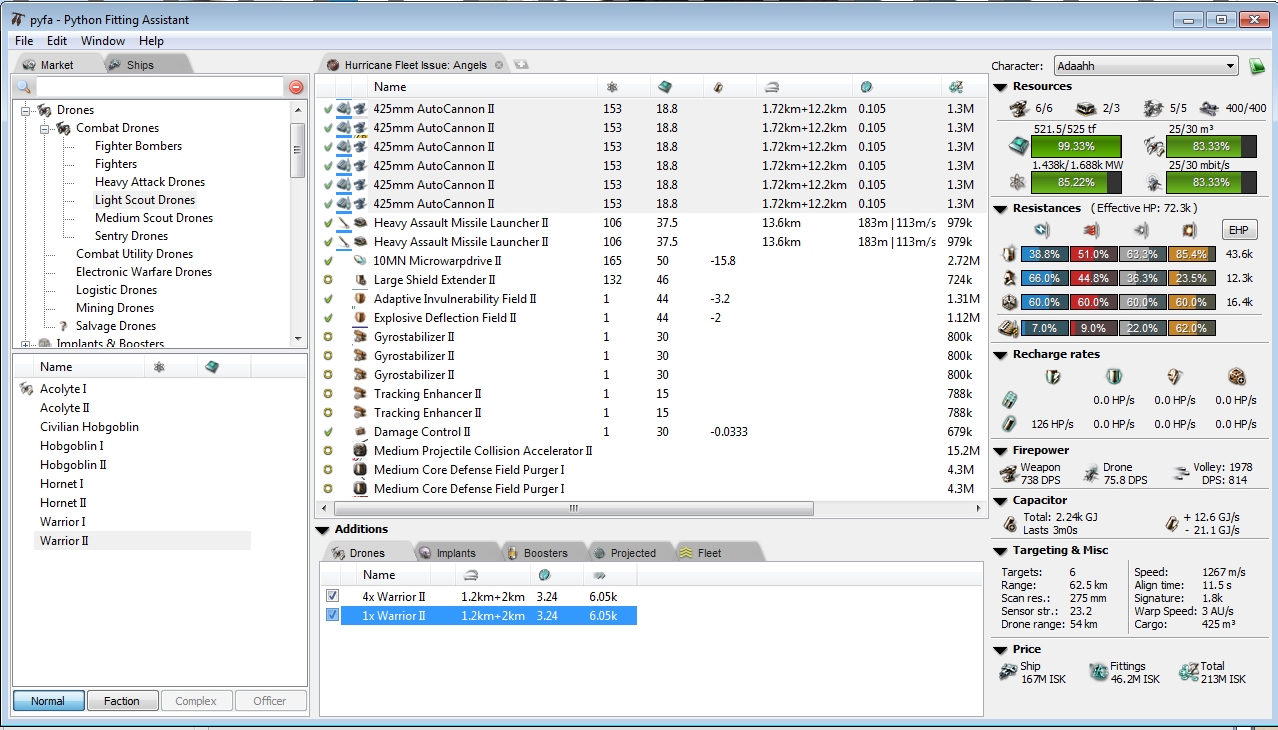The height and width of the screenshot is (730, 1278).
Task: Click the Medium Projectile Collision Accelerator II icon
Action: tap(360, 451)
